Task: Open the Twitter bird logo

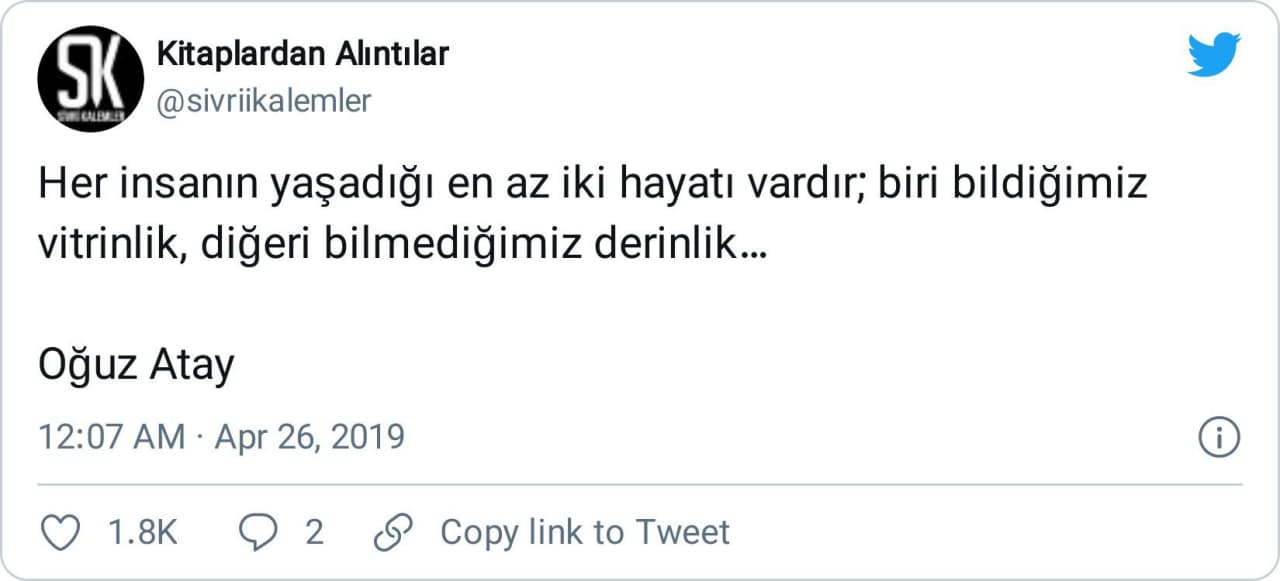Action: pos(1214,55)
